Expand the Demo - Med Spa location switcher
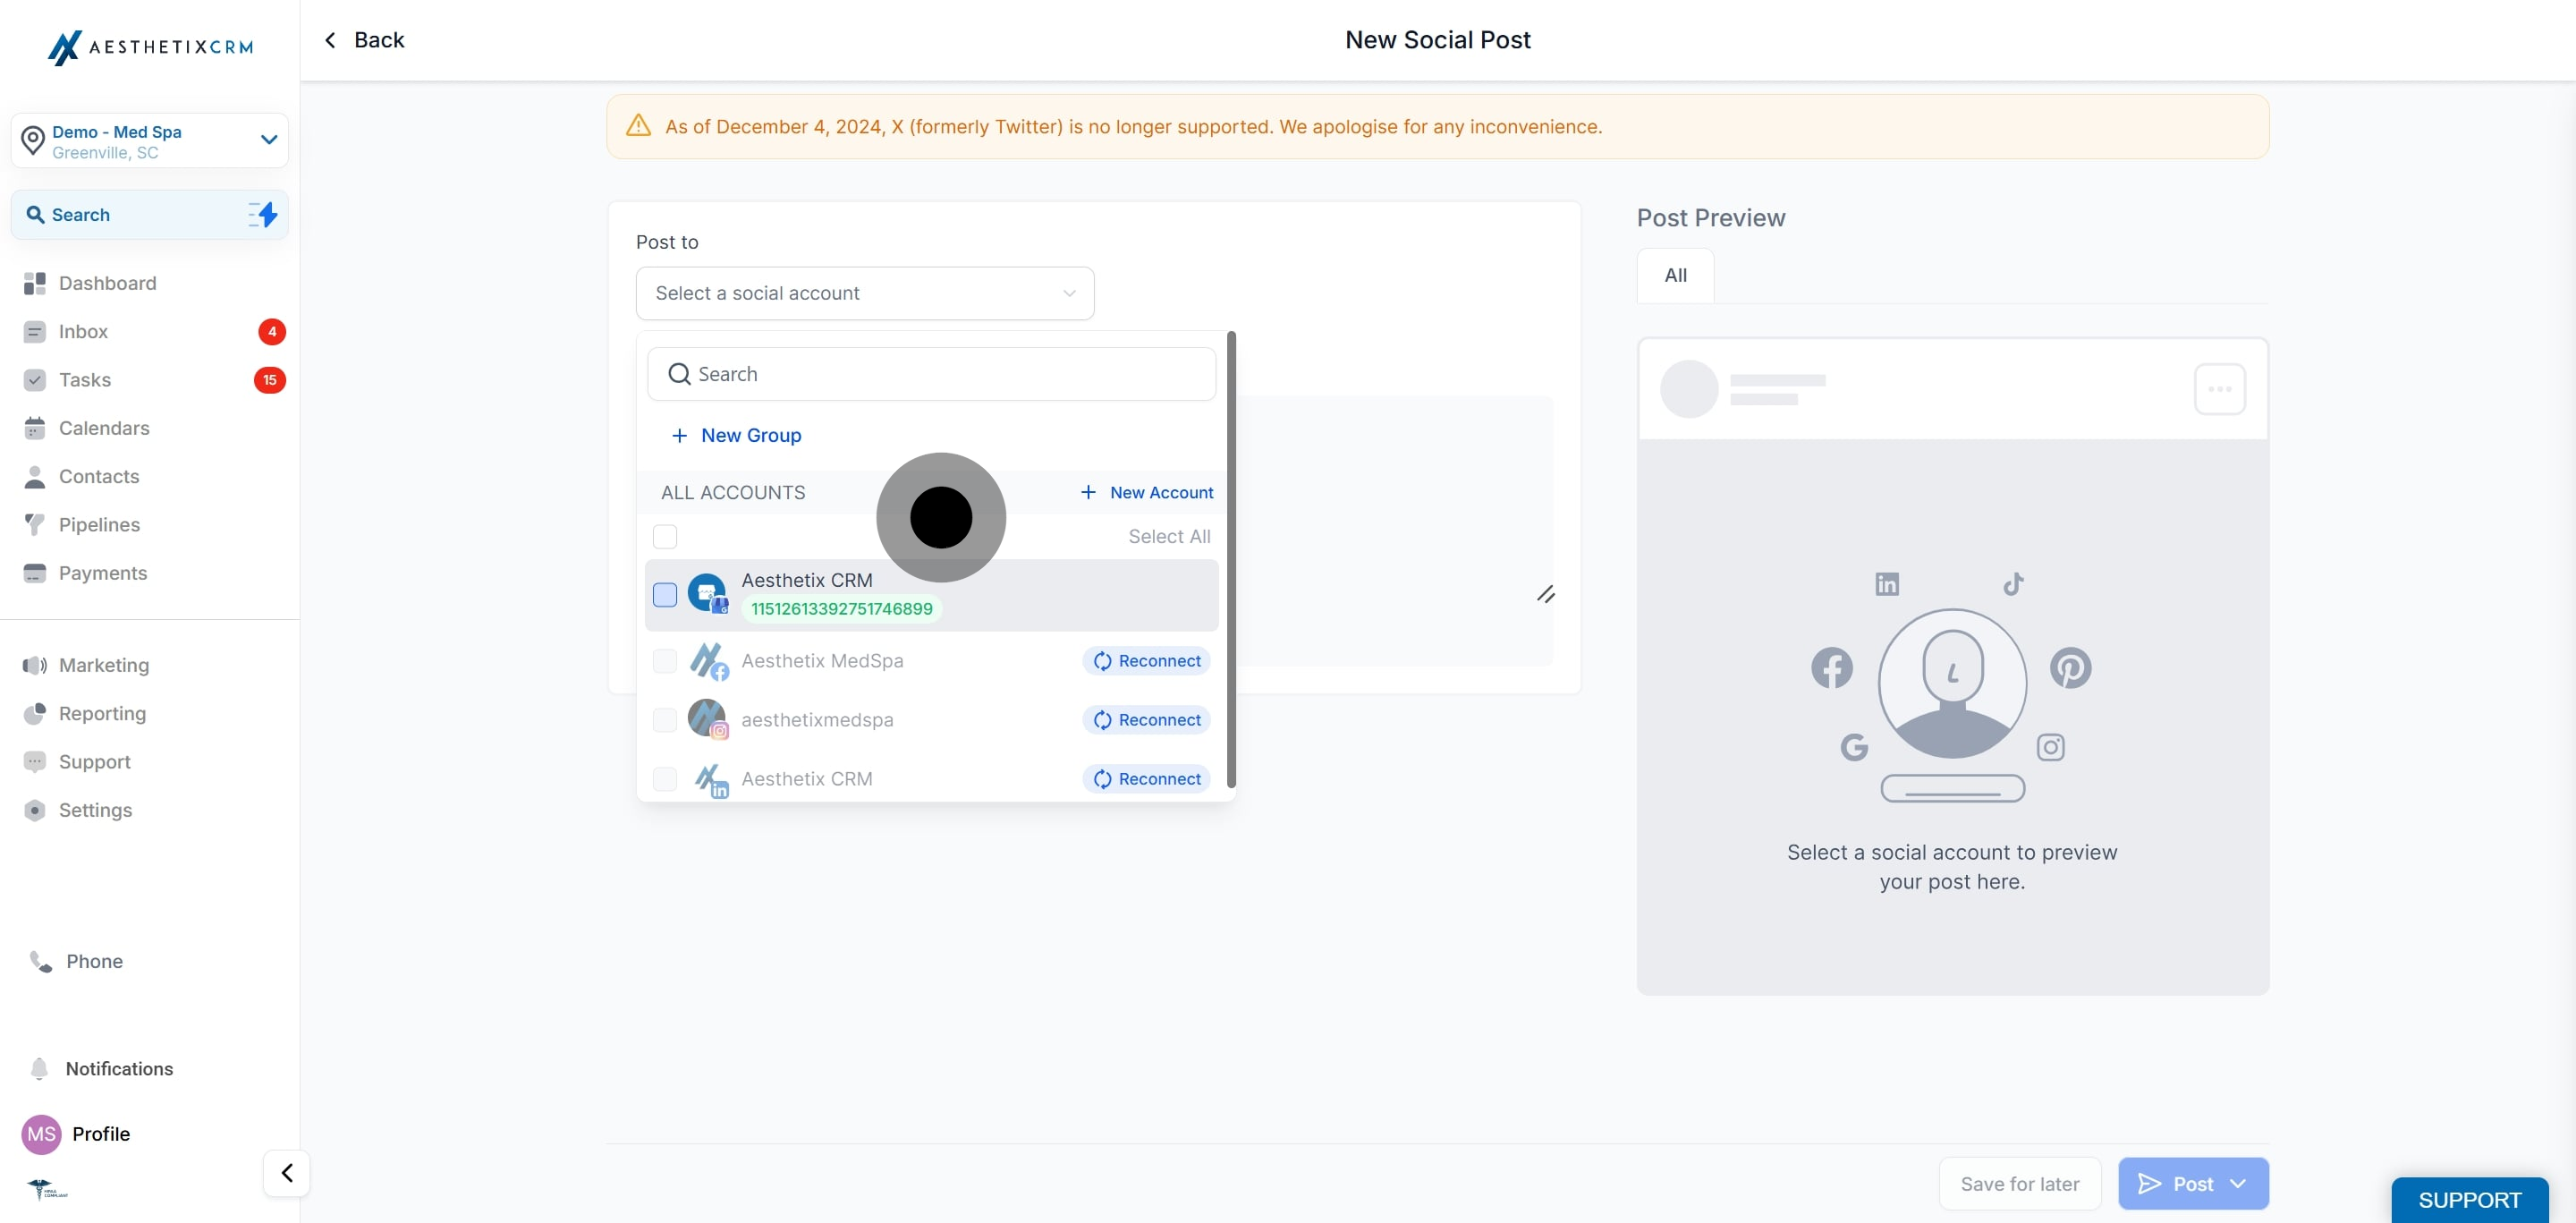 tap(268, 140)
